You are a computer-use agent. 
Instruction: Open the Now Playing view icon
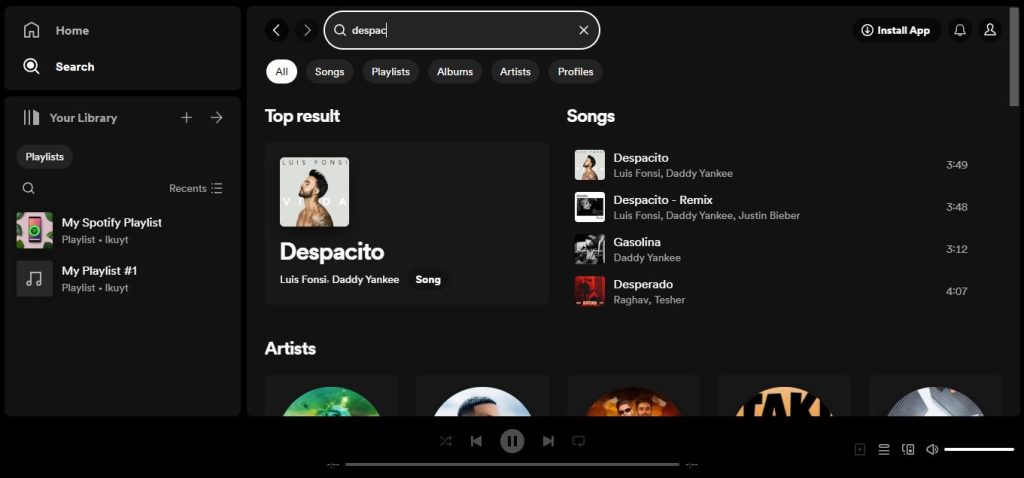(x=860, y=449)
